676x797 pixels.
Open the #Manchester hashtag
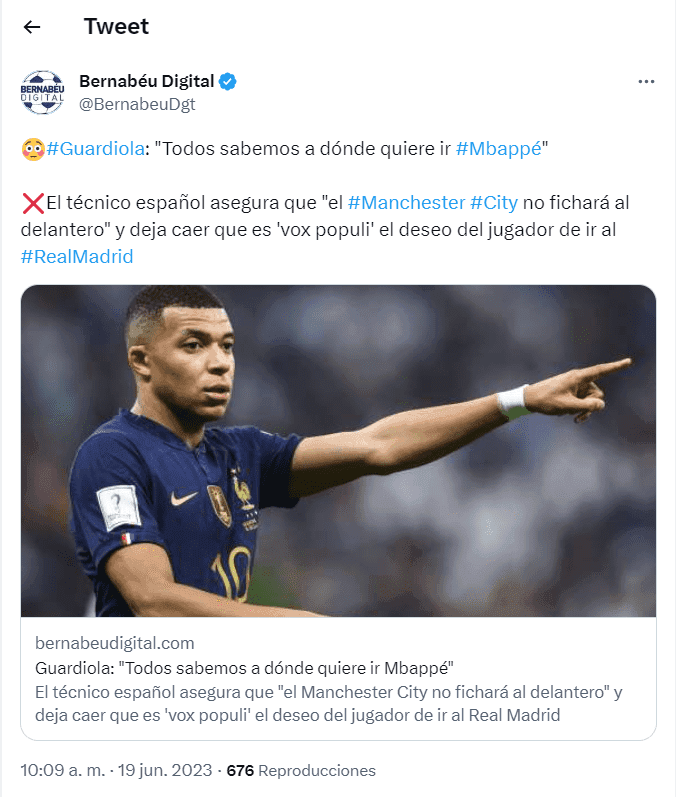407,203
